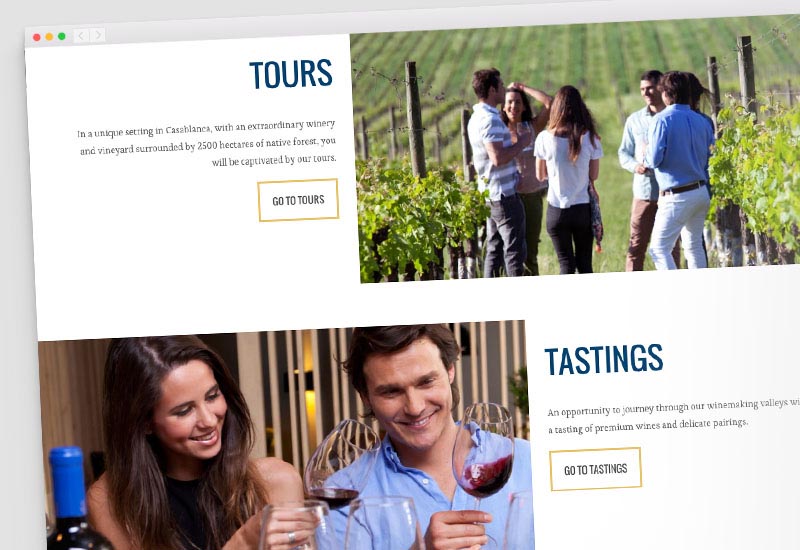Click the yellow minimize window dot

coord(49,37)
